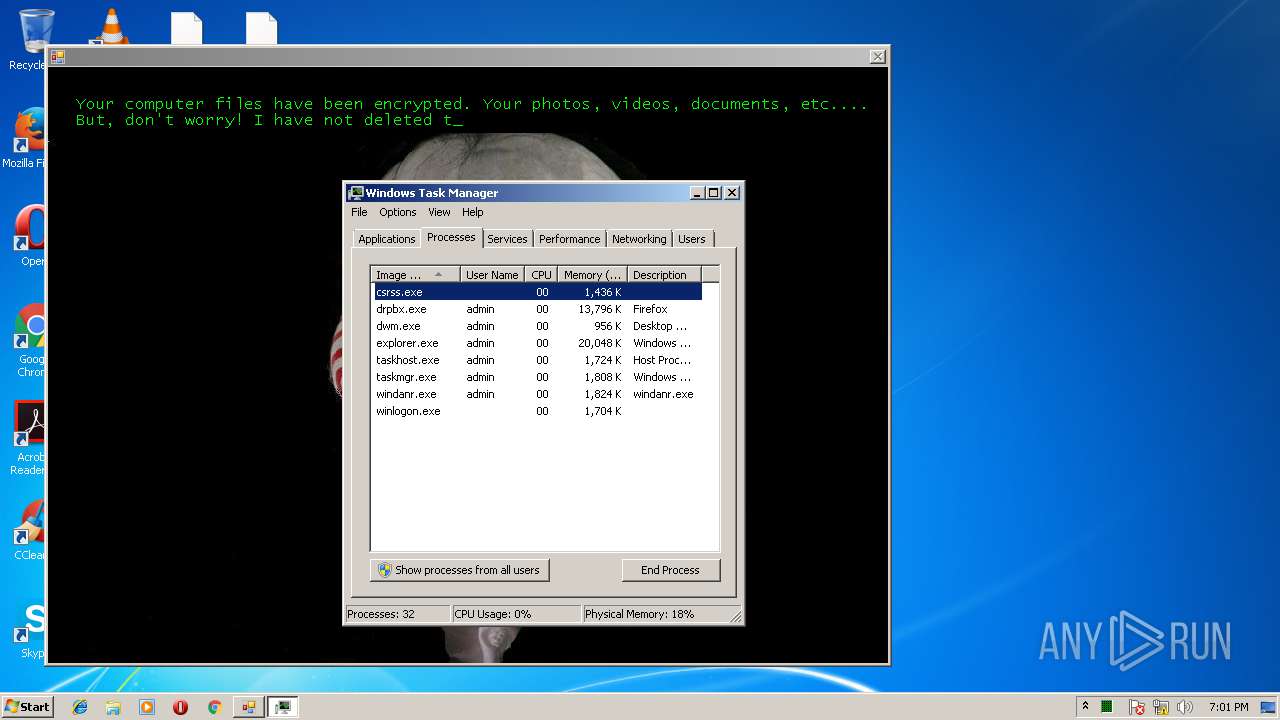Image resolution: width=1280 pixels, height=720 pixels.
Task: Open Task Manager Help menu
Action: pos(472,212)
